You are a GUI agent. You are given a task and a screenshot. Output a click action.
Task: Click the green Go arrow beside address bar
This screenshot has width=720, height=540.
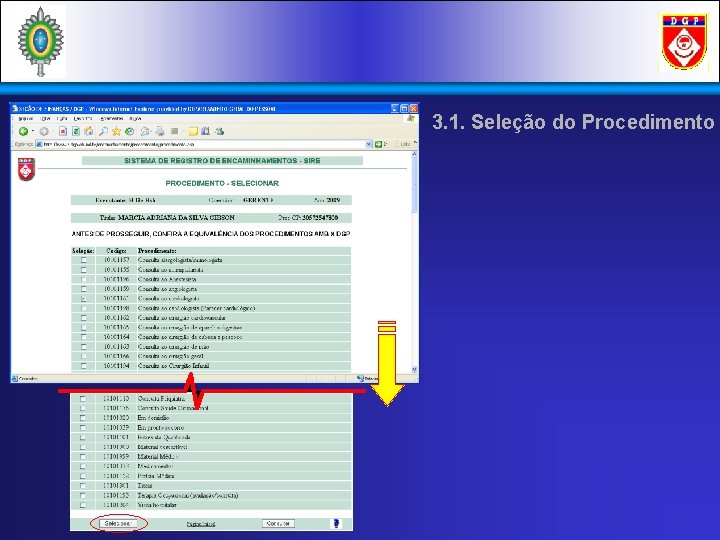(x=378, y=144)
